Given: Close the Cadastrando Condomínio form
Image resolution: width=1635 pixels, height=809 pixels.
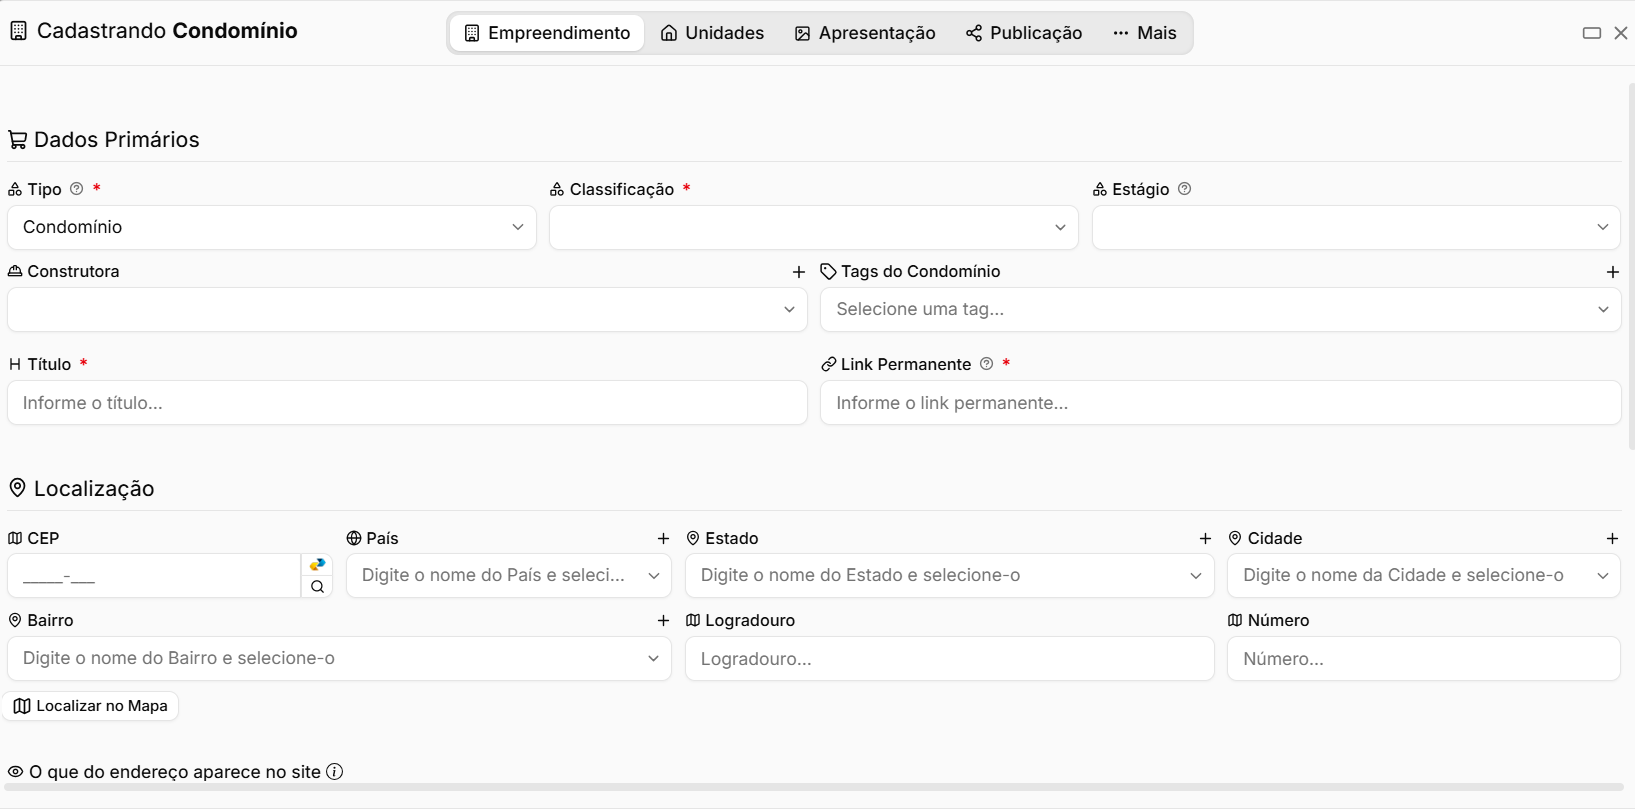Looking at the screenshot, I should pos(1621,33).
